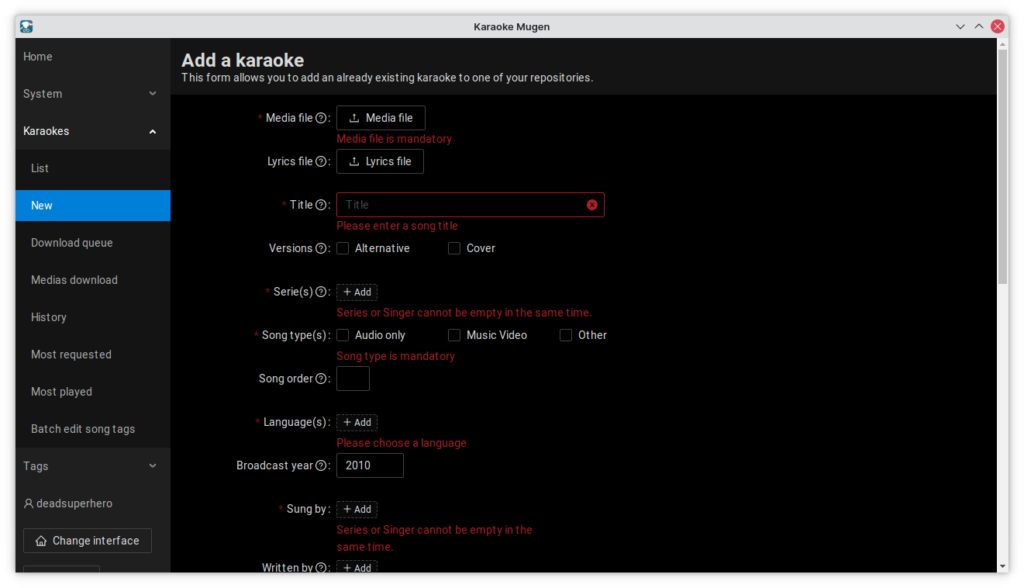Minimize the Karaoke Mugen window
Screen dimensions: 1024x588
[960, 26]
